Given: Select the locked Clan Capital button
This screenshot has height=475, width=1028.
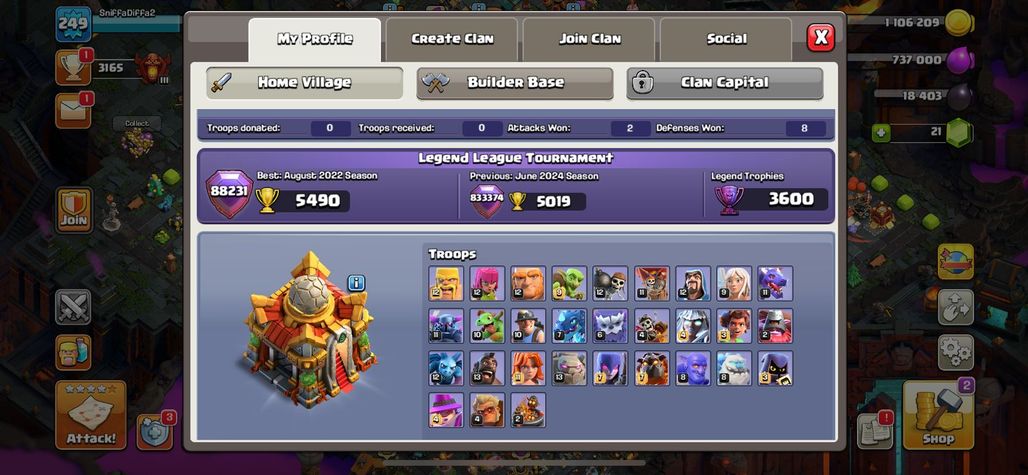Looking at the screenshot, I should click(724, 83).
